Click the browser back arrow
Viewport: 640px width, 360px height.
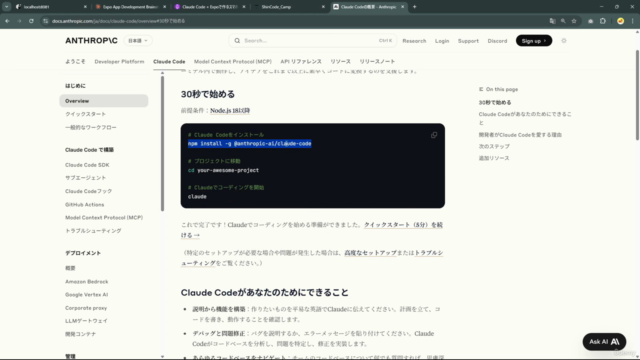click(x=7, y=21)
